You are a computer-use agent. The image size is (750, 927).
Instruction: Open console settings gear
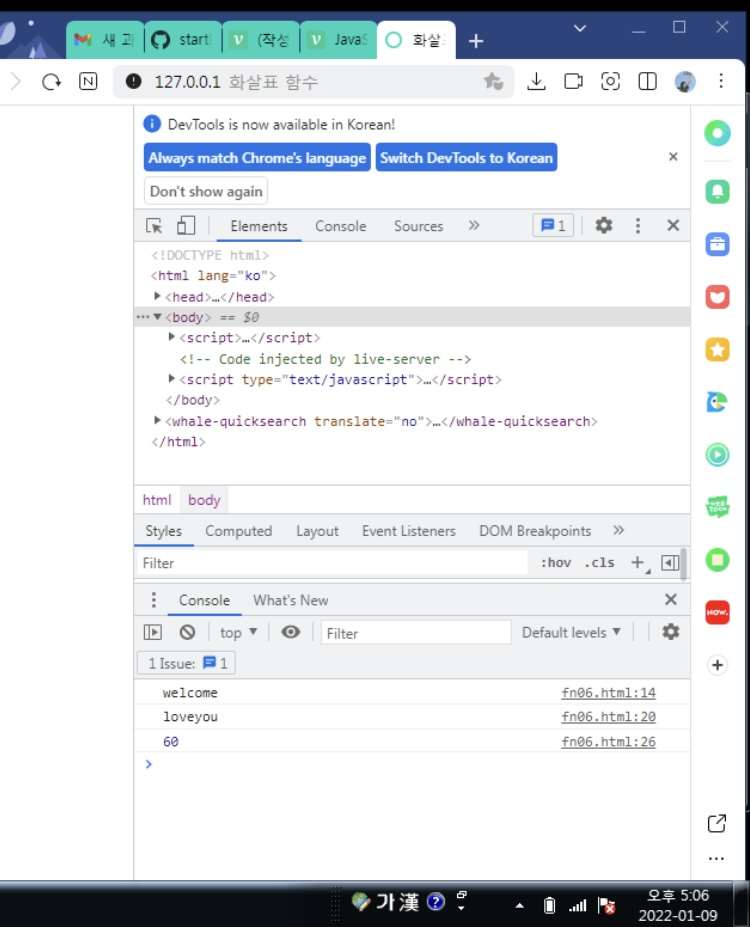[x=670, y=632]
